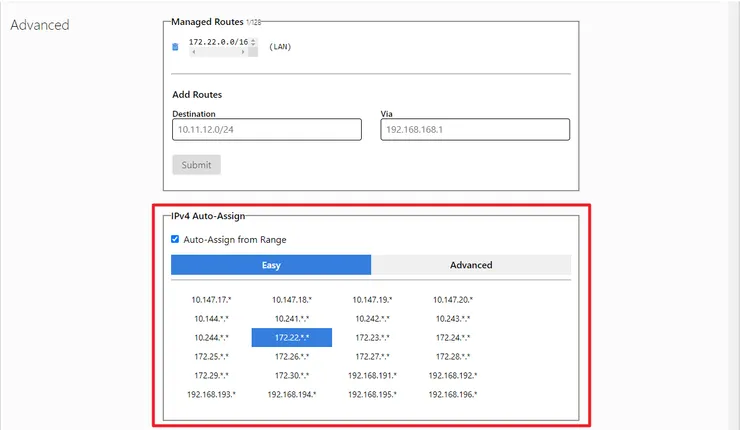Image resolution: width=740 pixels, height=430 pixels.
Task: Pick the 192.168.196.* range
Action: [x=453, y=395]
